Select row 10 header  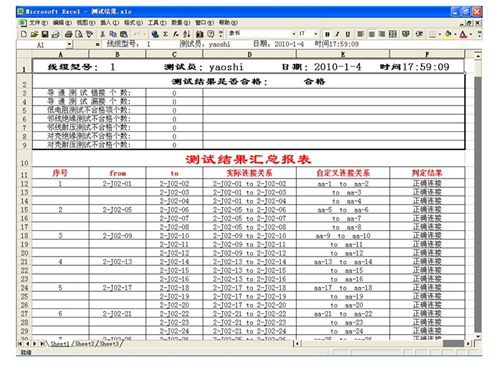pos(24,159)
